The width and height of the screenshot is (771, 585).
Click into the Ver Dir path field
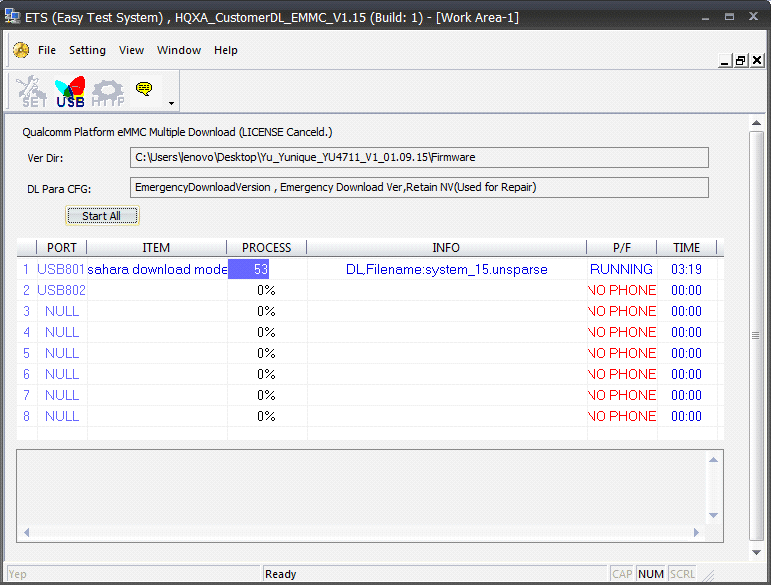click(419, 157)
